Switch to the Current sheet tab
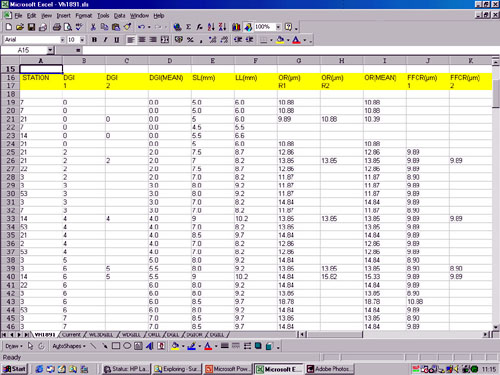Image resolution: width=500 pixels, height=375 pixels. point(71,334)
